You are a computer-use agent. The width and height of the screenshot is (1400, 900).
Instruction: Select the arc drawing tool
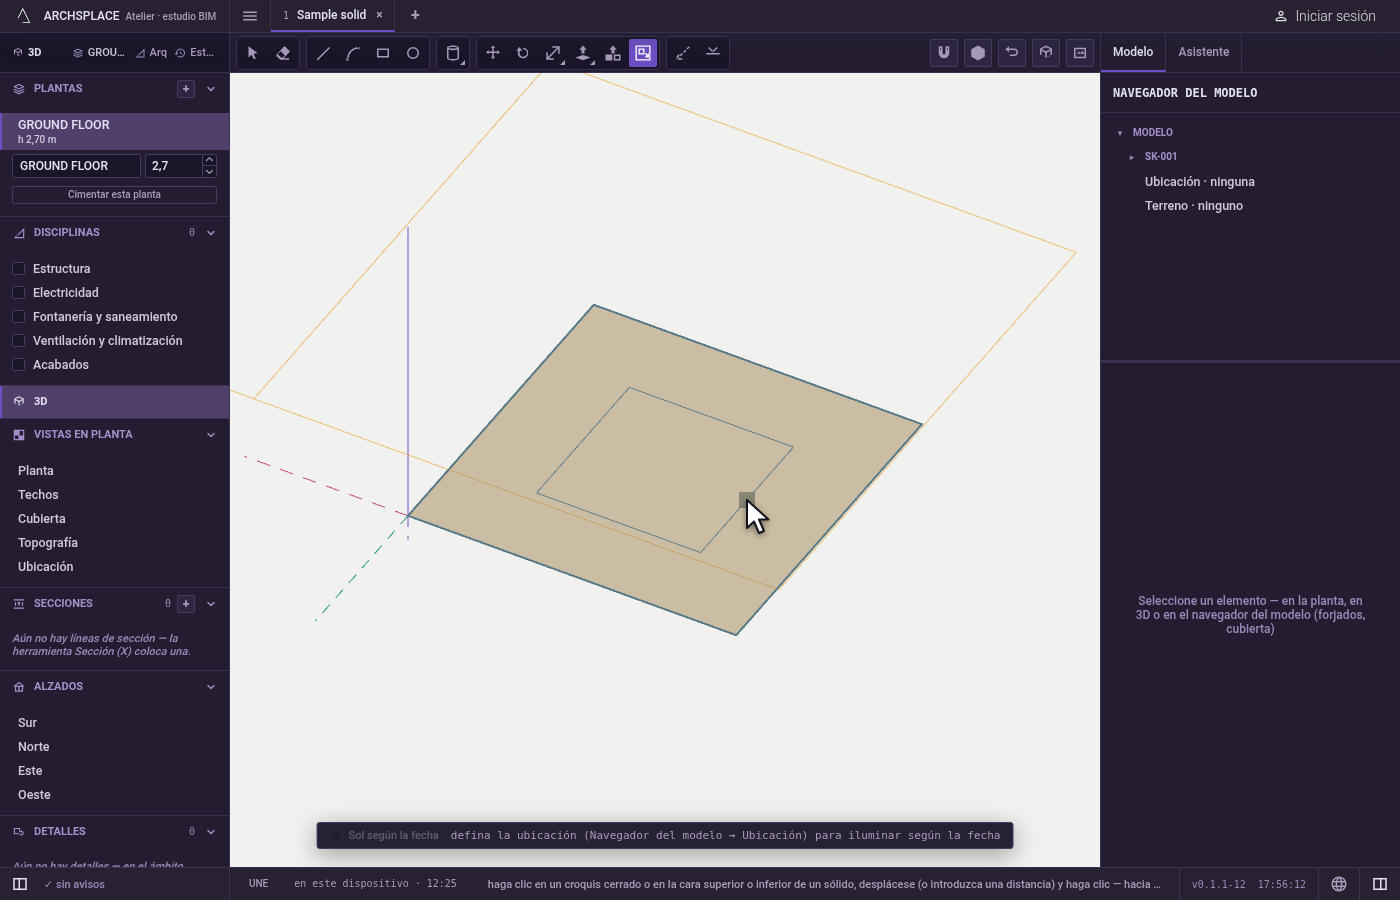[x=353, y=53]
